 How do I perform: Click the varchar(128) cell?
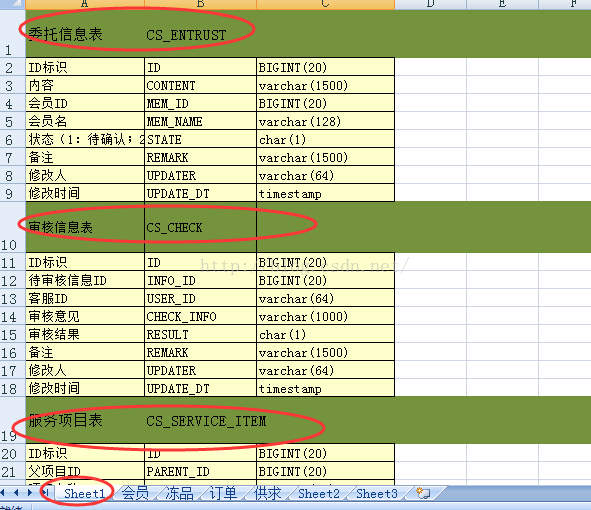[x=325, y=121]
